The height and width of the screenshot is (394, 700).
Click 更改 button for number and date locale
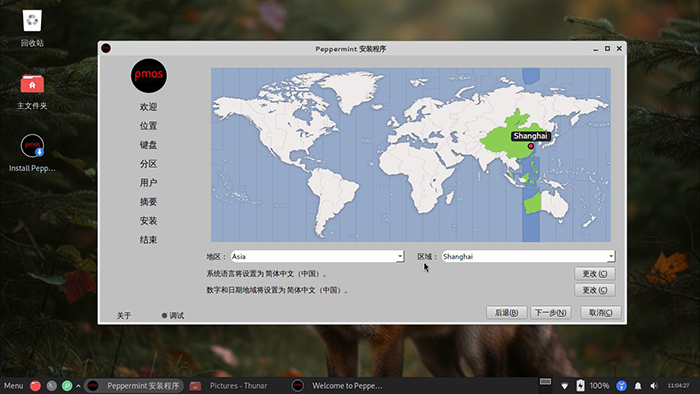pos(595,290)
